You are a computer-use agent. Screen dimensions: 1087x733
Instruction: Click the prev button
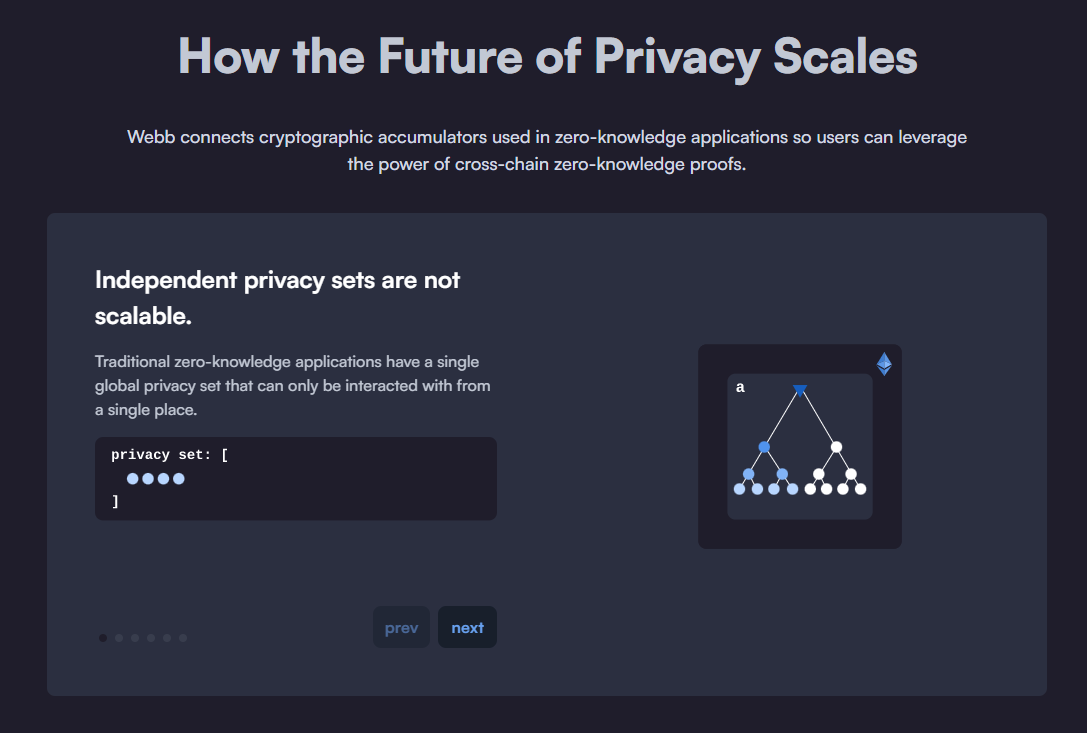pyautogui.click(x=401, y=628)
